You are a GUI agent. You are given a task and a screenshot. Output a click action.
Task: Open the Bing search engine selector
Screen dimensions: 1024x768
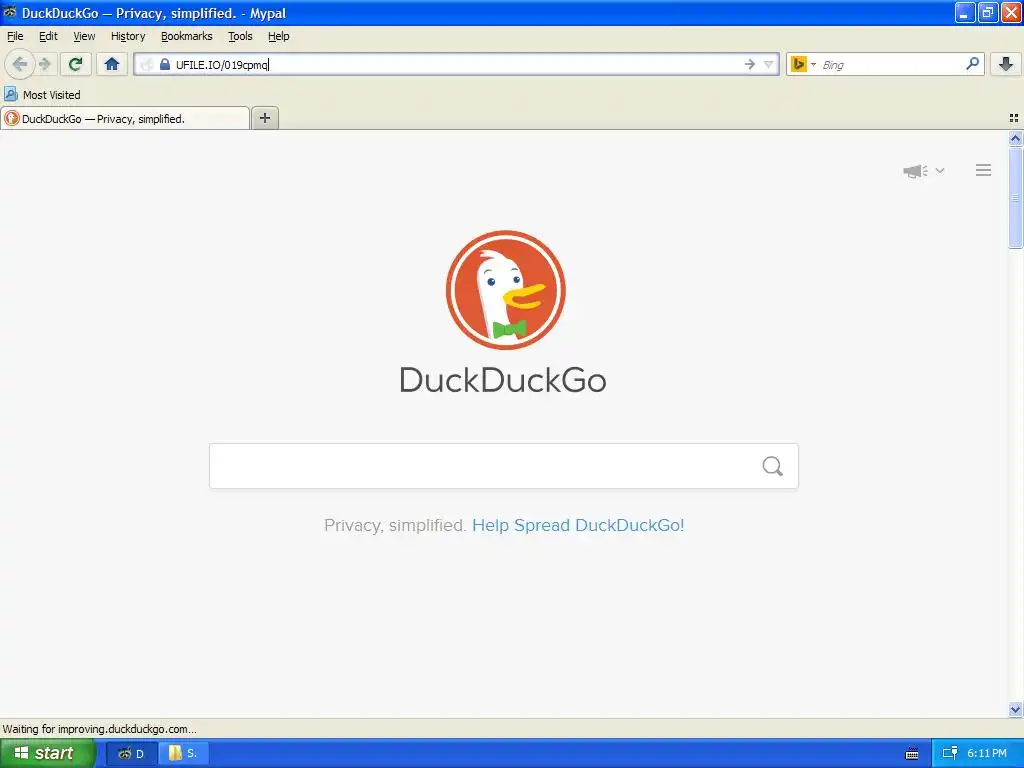(x=813, y=64)
